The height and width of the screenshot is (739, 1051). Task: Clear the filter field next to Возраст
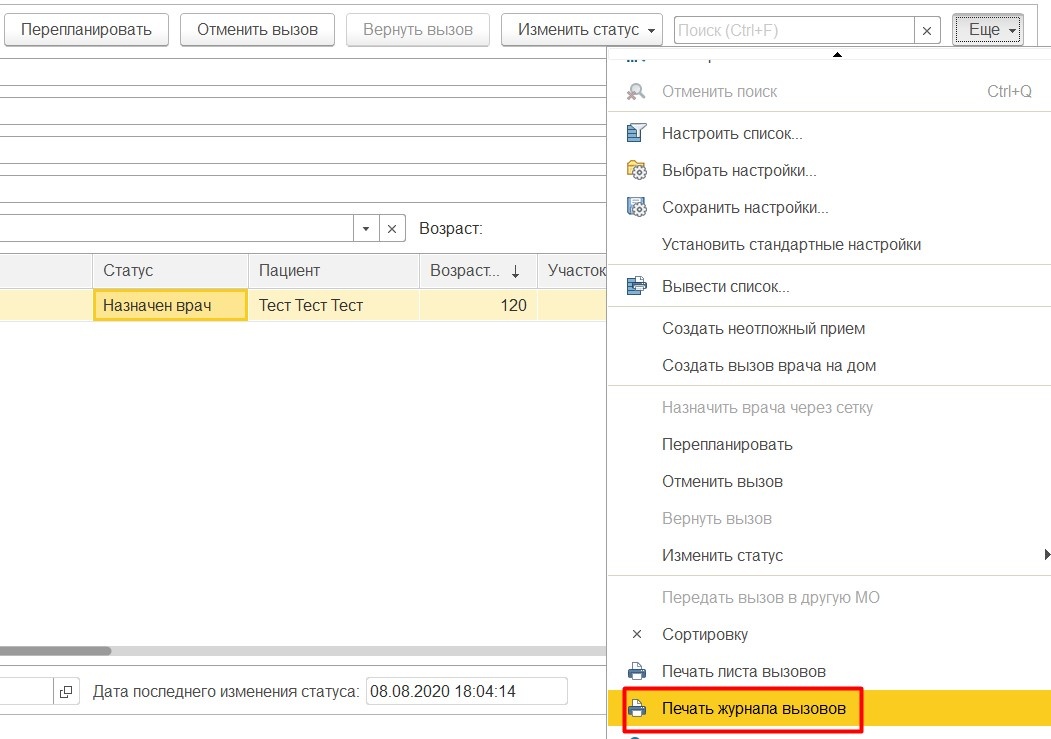tap(392, 229)
